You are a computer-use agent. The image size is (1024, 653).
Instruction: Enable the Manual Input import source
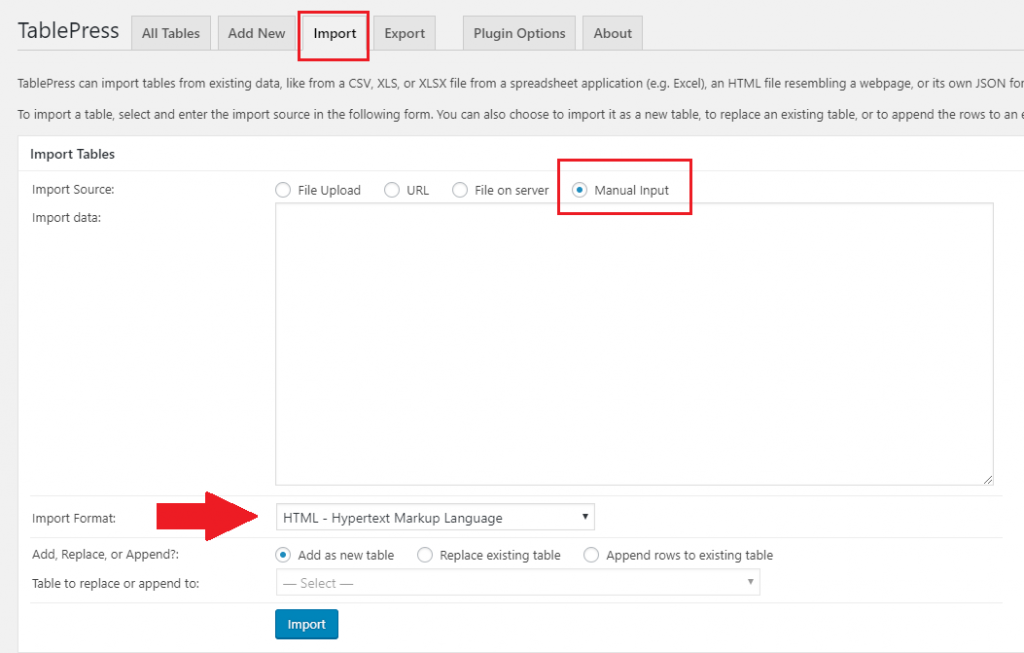pyautogui.click(x=579, y=189)
